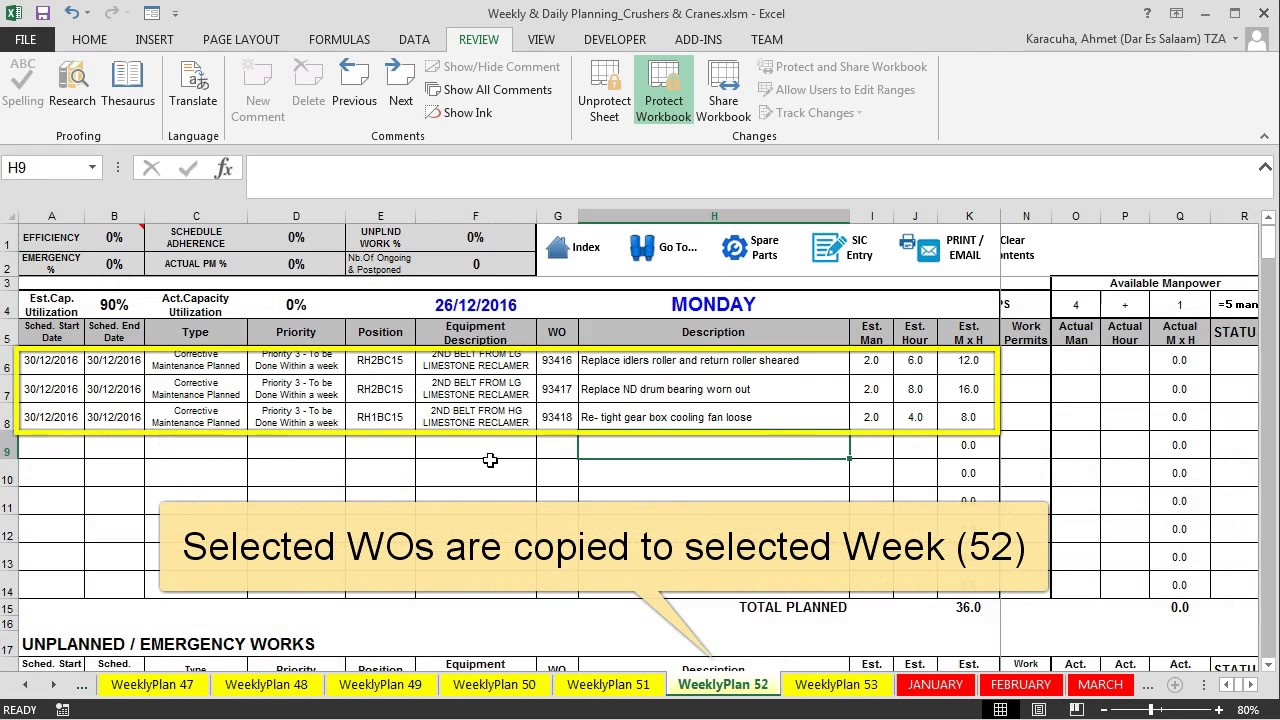Click the zoom slider in status bar

(x=1151, y=710)
